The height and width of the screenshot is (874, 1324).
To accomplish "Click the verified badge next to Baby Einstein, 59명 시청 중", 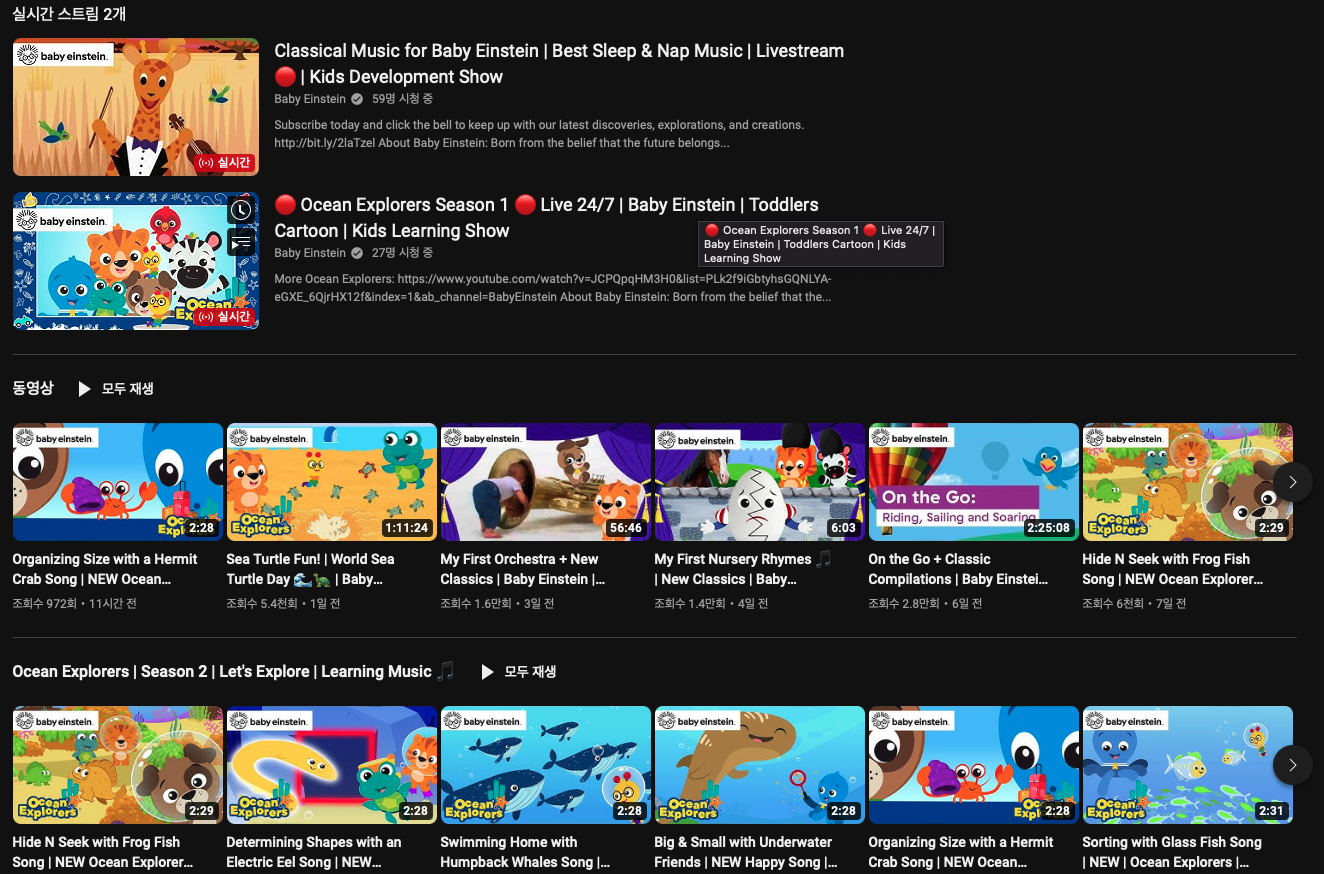I will click(356, 99).
